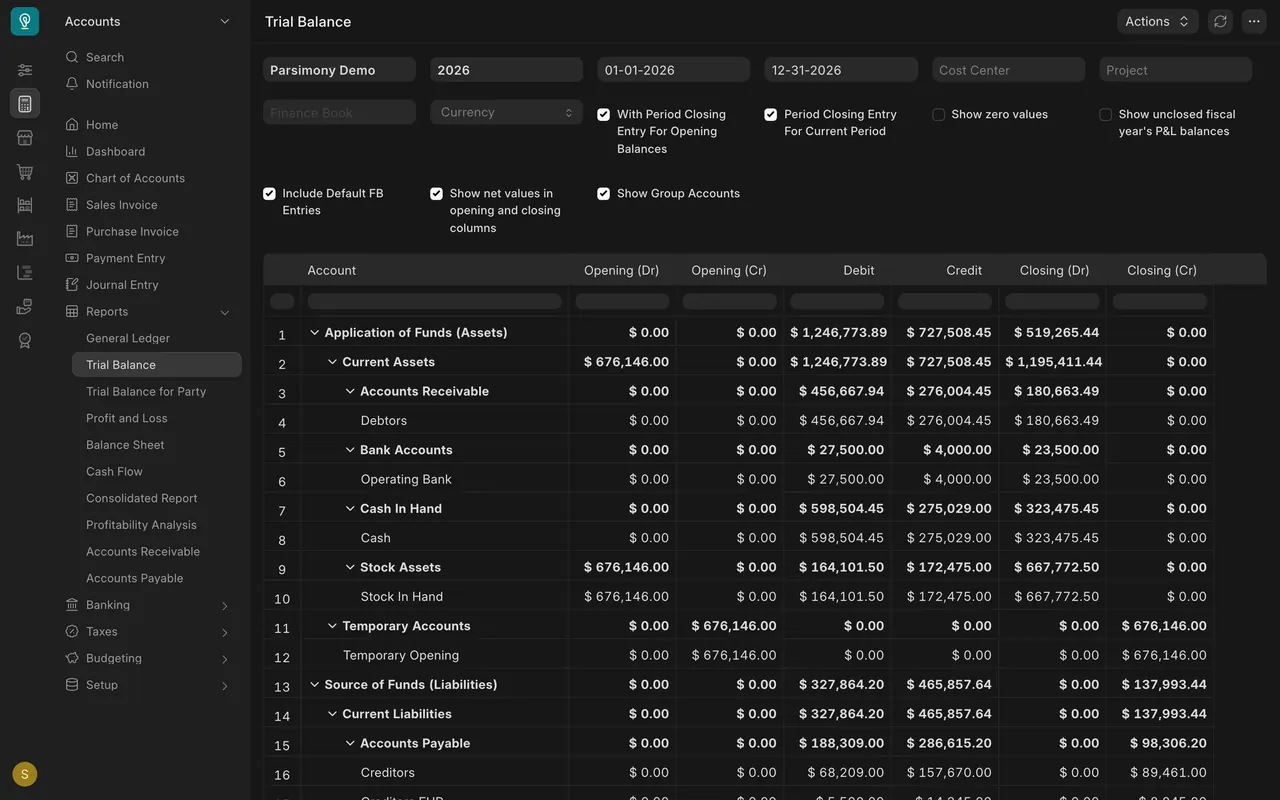The height and width of the screenshot is (800, 1280).
Task: Go to Purchase Invoice in sidebar
Action: click(x=132, y=231)
